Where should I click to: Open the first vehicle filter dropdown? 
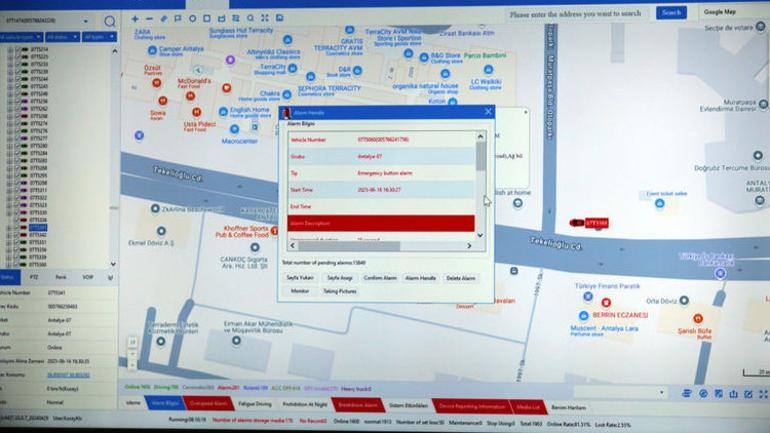point(21,37)
